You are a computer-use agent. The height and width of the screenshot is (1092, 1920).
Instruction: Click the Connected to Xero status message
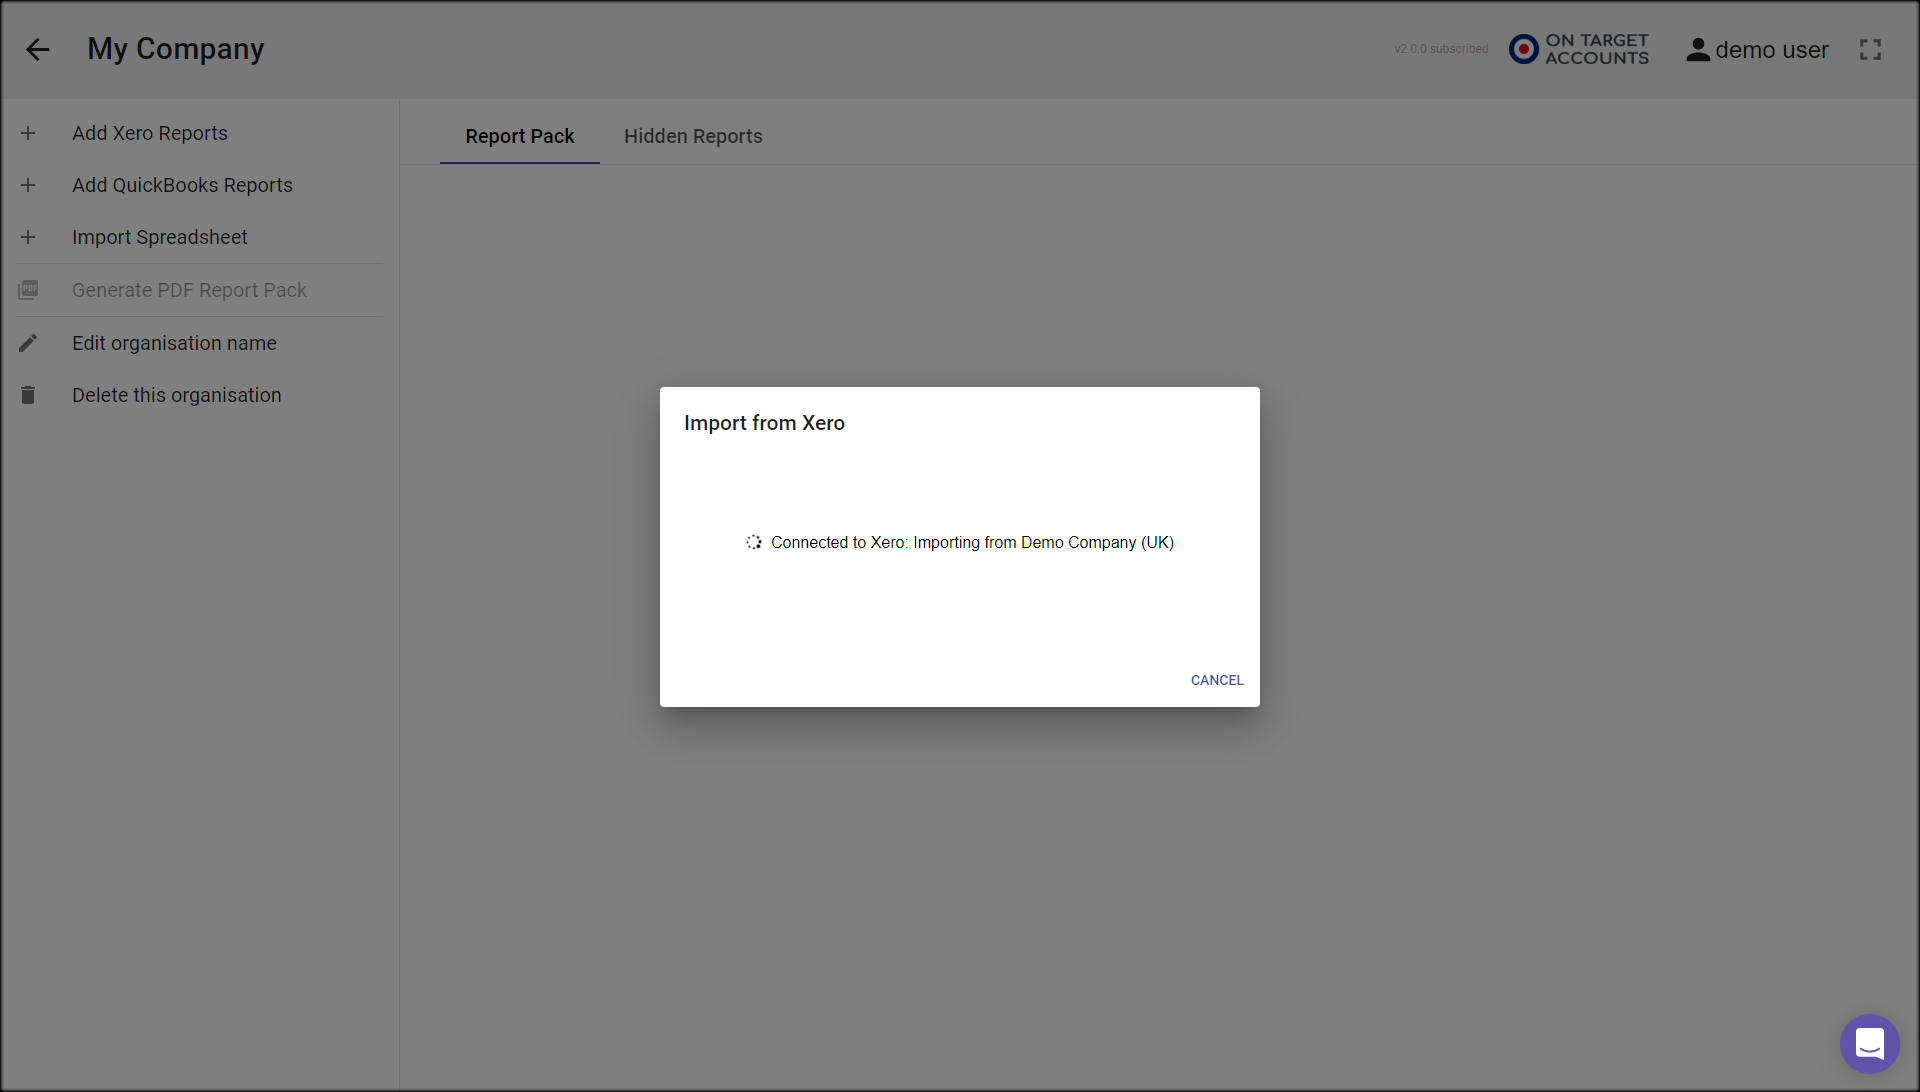(972, 542)
